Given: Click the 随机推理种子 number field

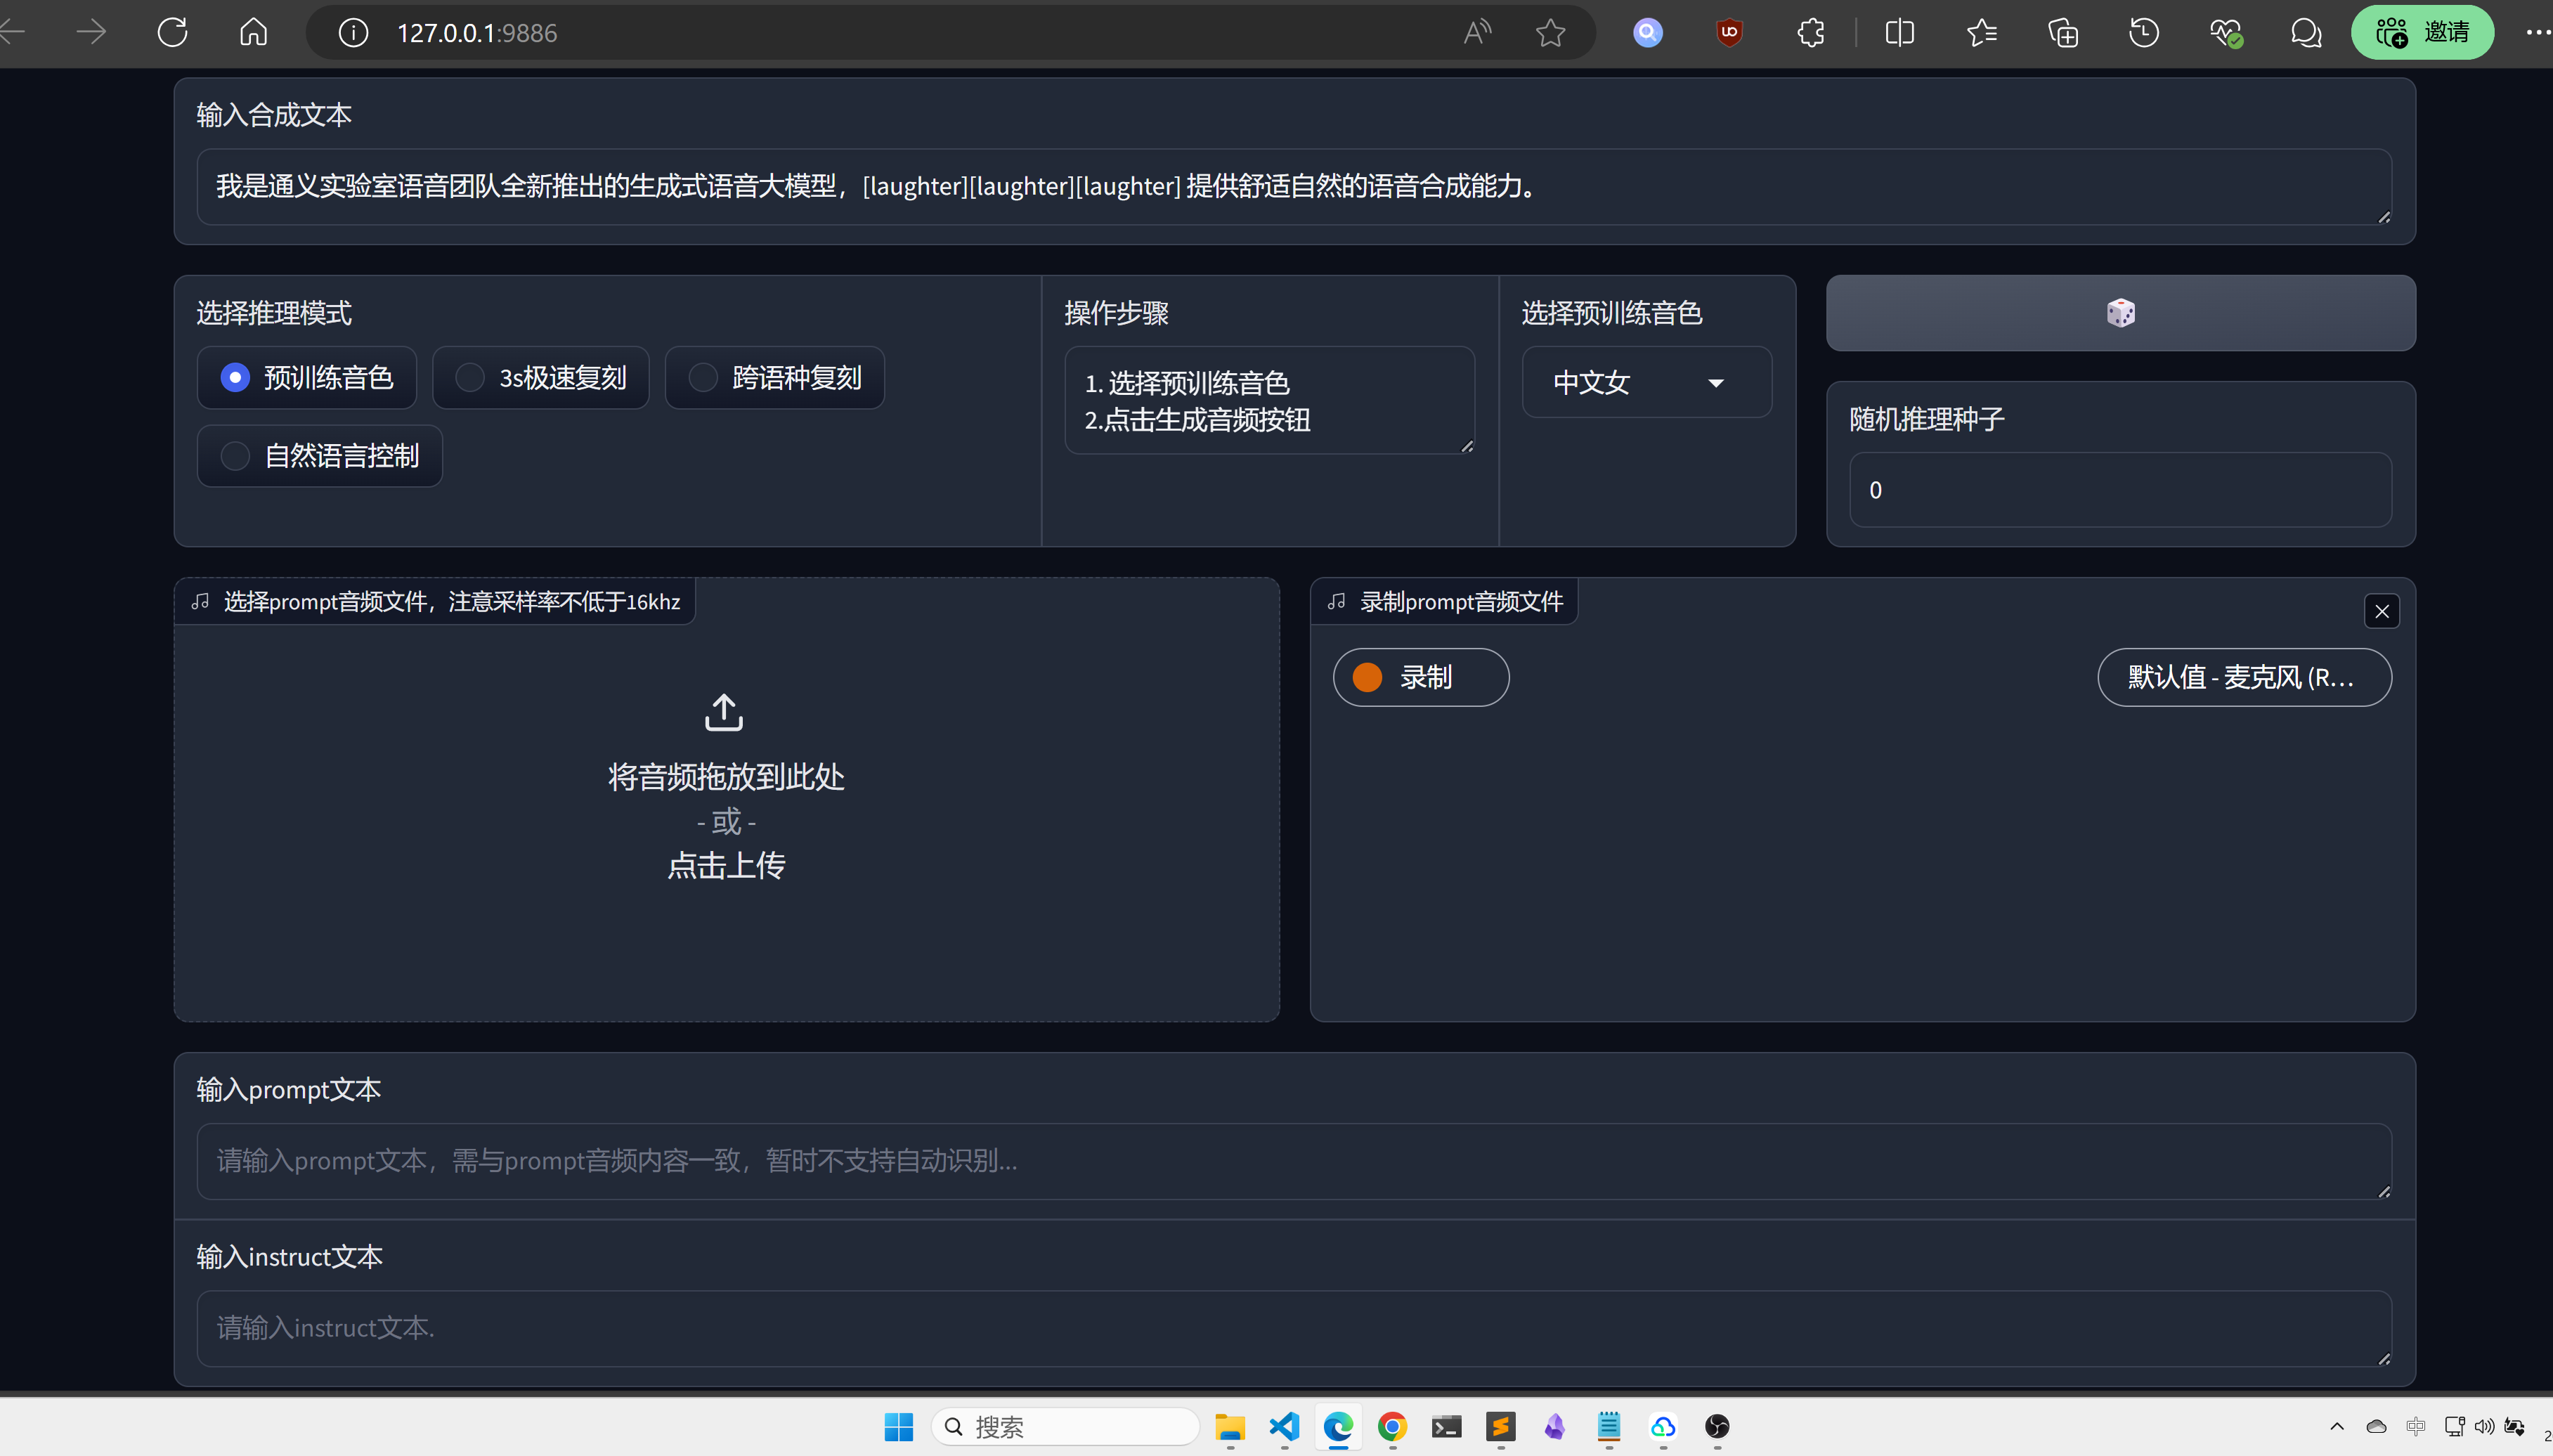Looking at the screenshot, I should [2119, 490].
